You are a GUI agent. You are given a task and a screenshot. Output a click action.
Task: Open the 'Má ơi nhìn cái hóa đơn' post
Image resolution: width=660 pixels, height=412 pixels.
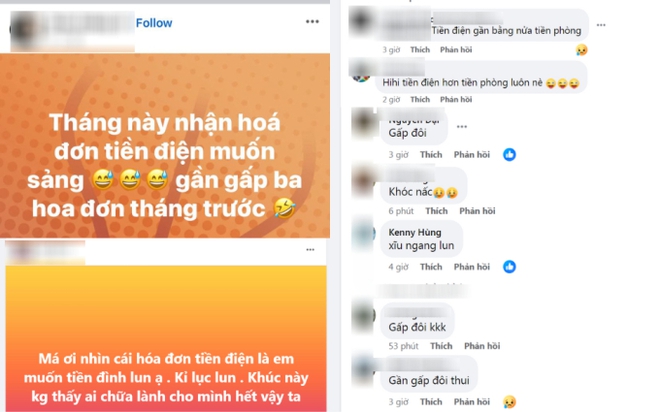166,339
